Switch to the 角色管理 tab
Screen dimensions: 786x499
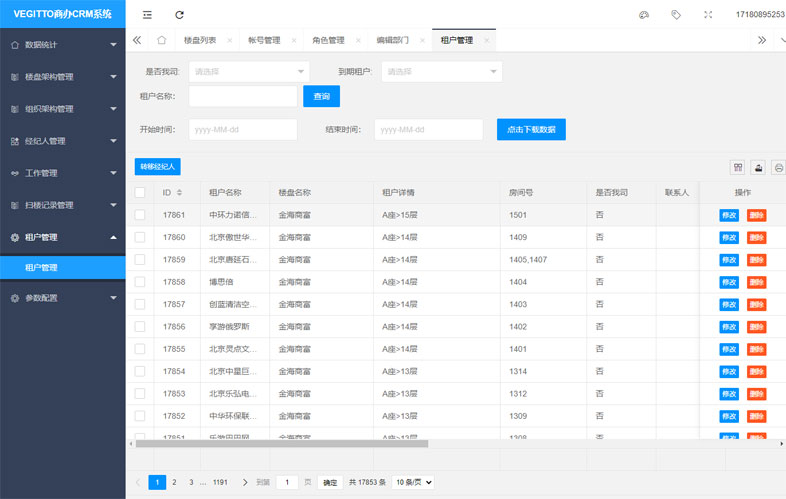click(x=328, y=40)
